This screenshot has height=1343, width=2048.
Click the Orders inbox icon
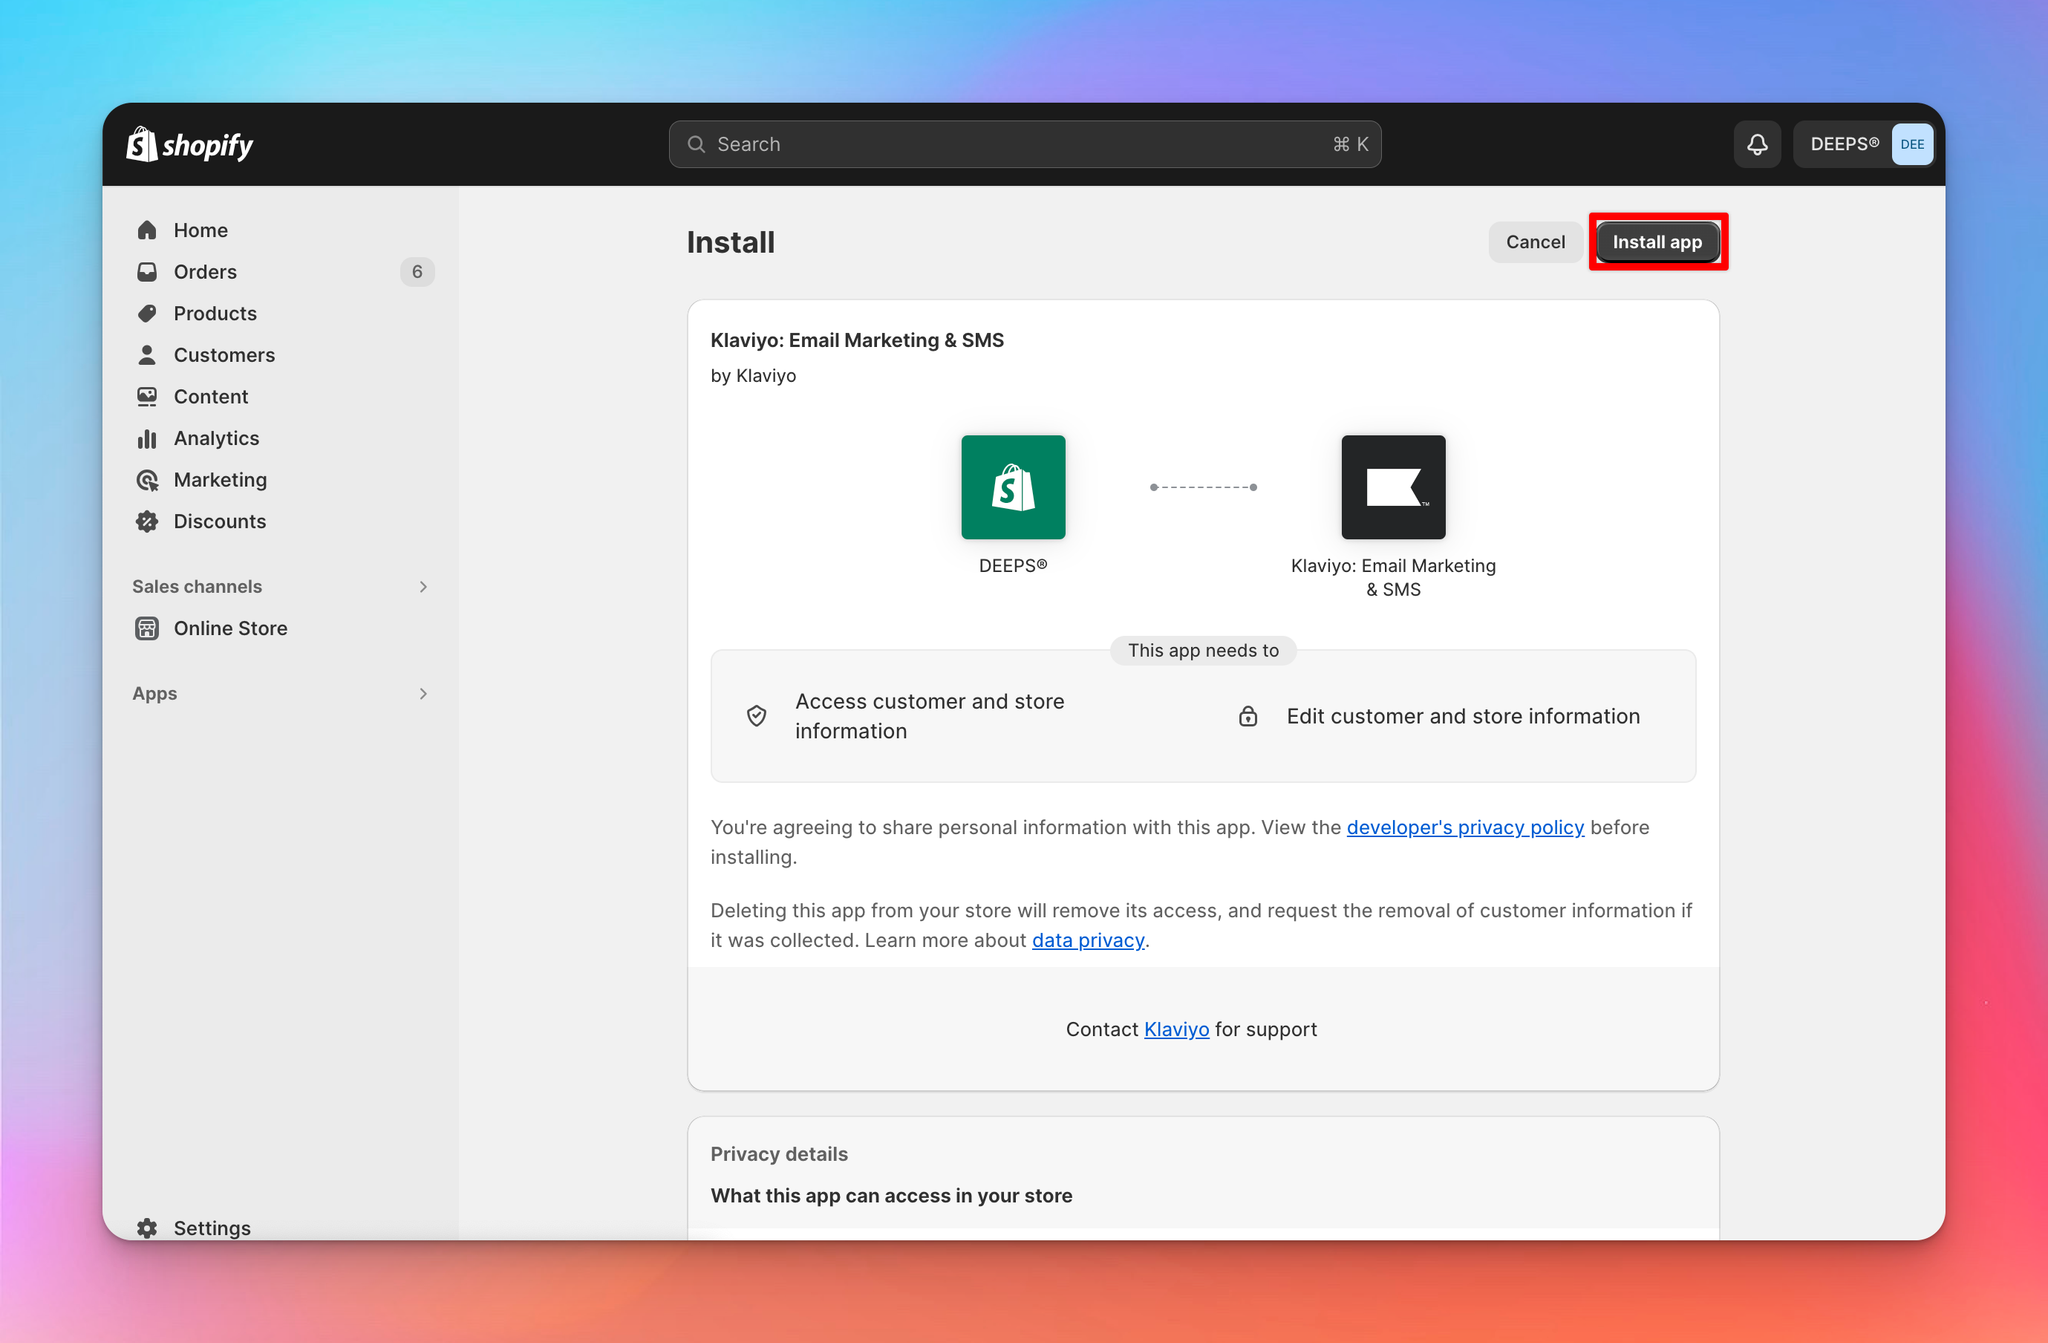147,272
